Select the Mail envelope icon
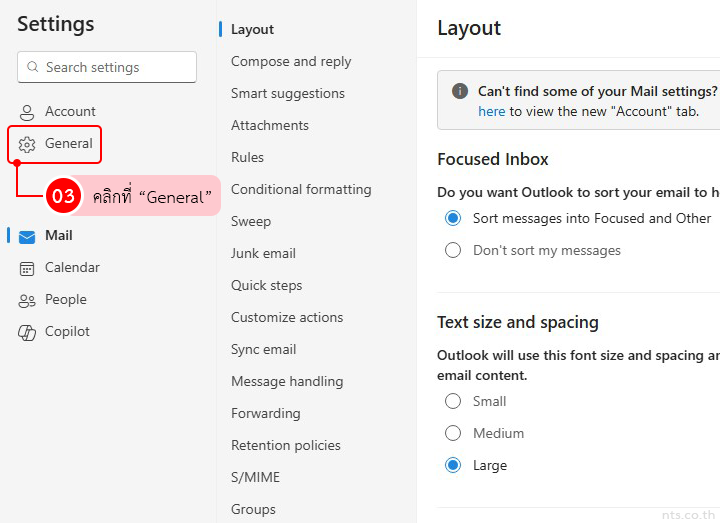720x523 pixels. [x=27, y=236]
